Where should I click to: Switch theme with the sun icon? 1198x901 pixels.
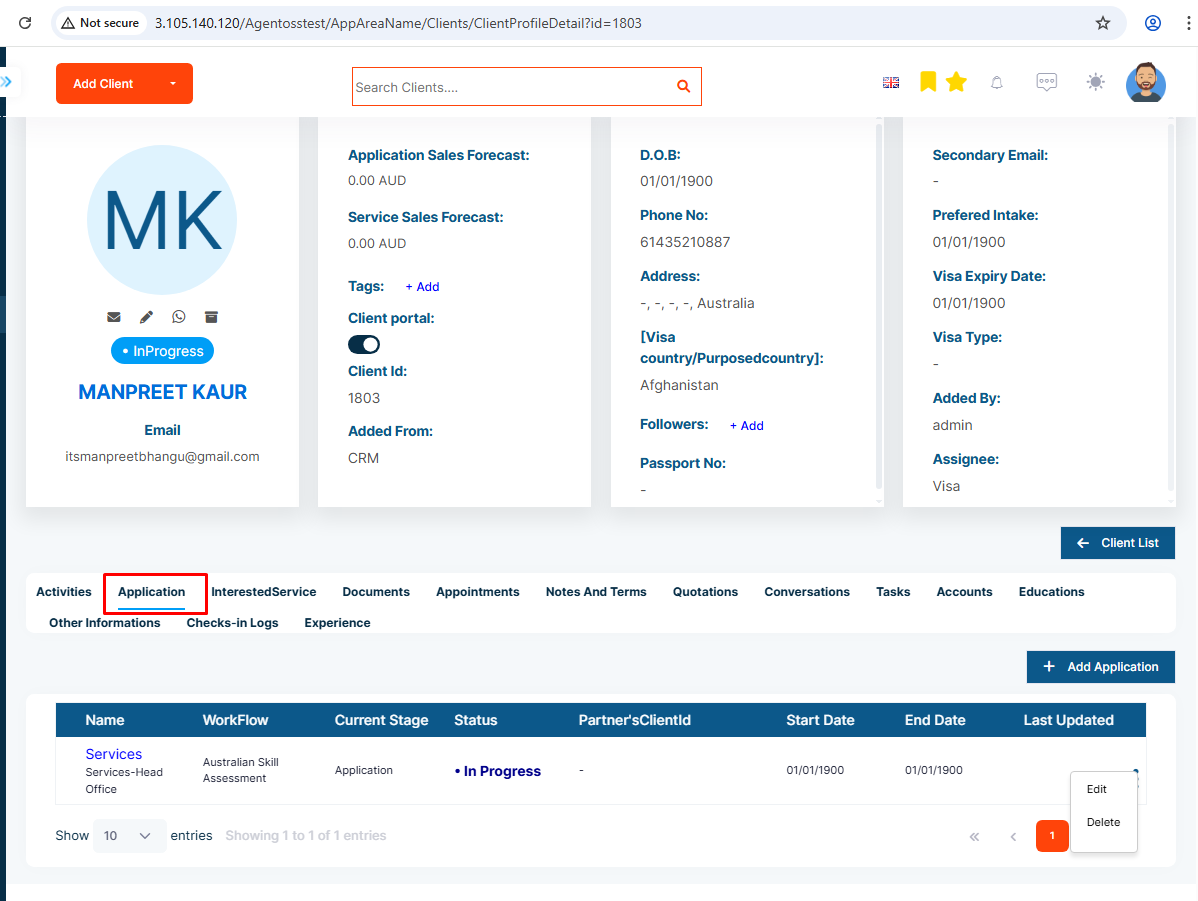click(1096, 82)
